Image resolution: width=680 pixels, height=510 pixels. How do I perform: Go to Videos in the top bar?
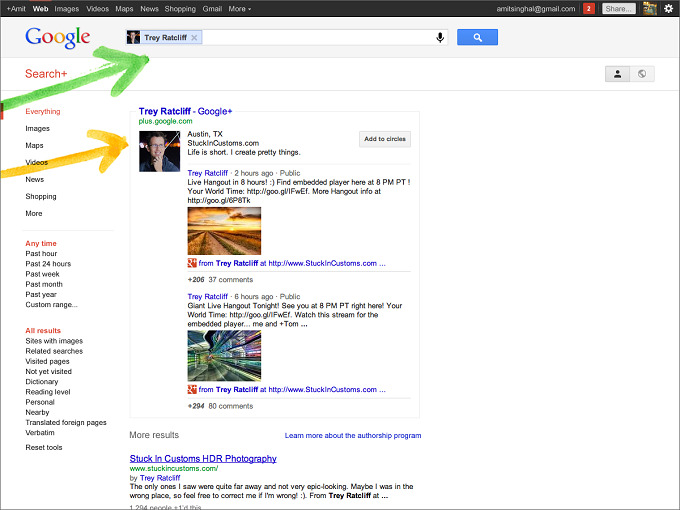click(97, 9)
